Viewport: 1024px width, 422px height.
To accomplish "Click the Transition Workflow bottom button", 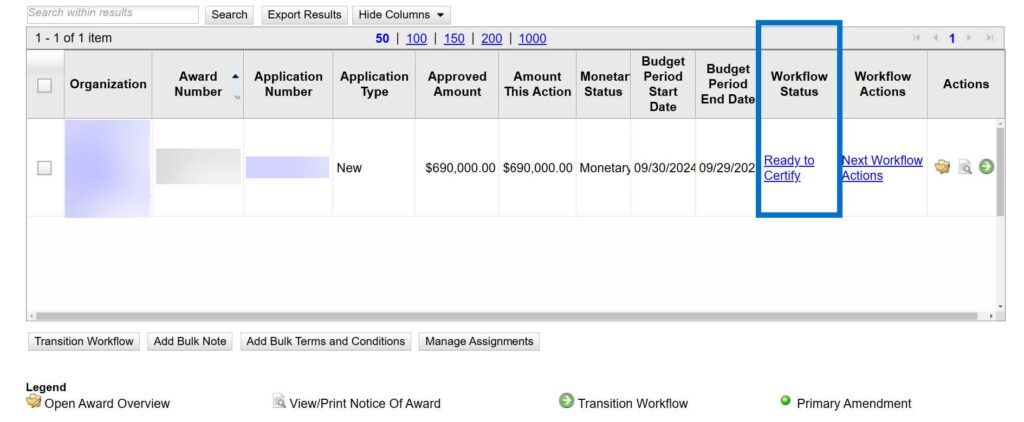I will coord(84,341).
